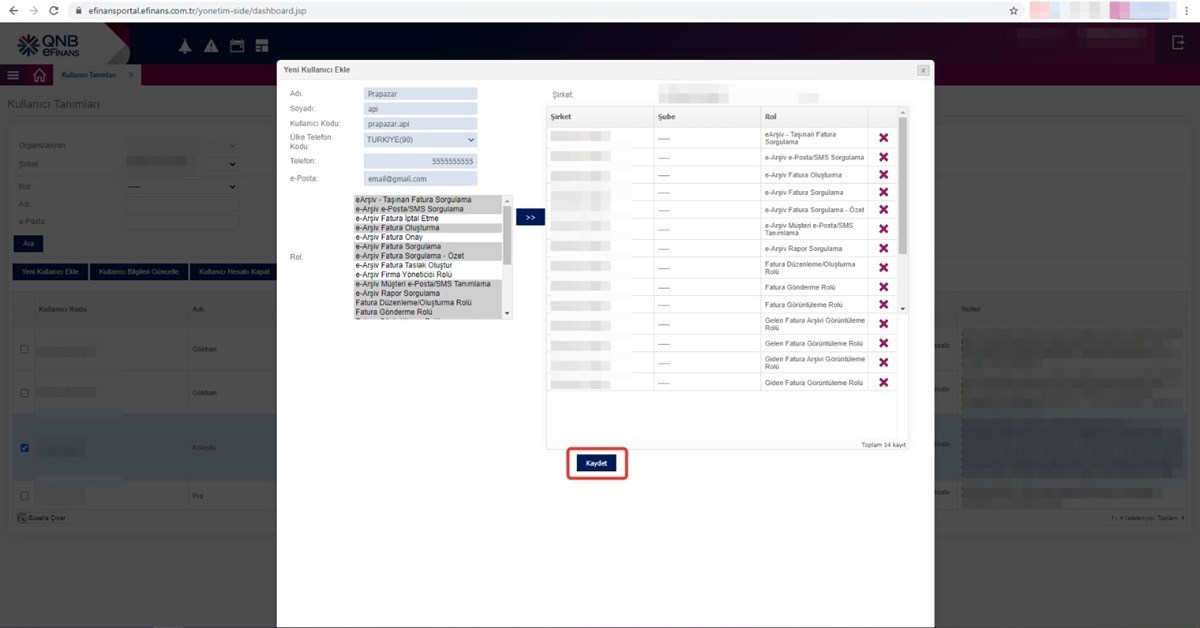Screen dimensions: 1200x628
Task: Delete the e-Arşiv Fatura Sorgulama - Özet row
Action: 883,210
